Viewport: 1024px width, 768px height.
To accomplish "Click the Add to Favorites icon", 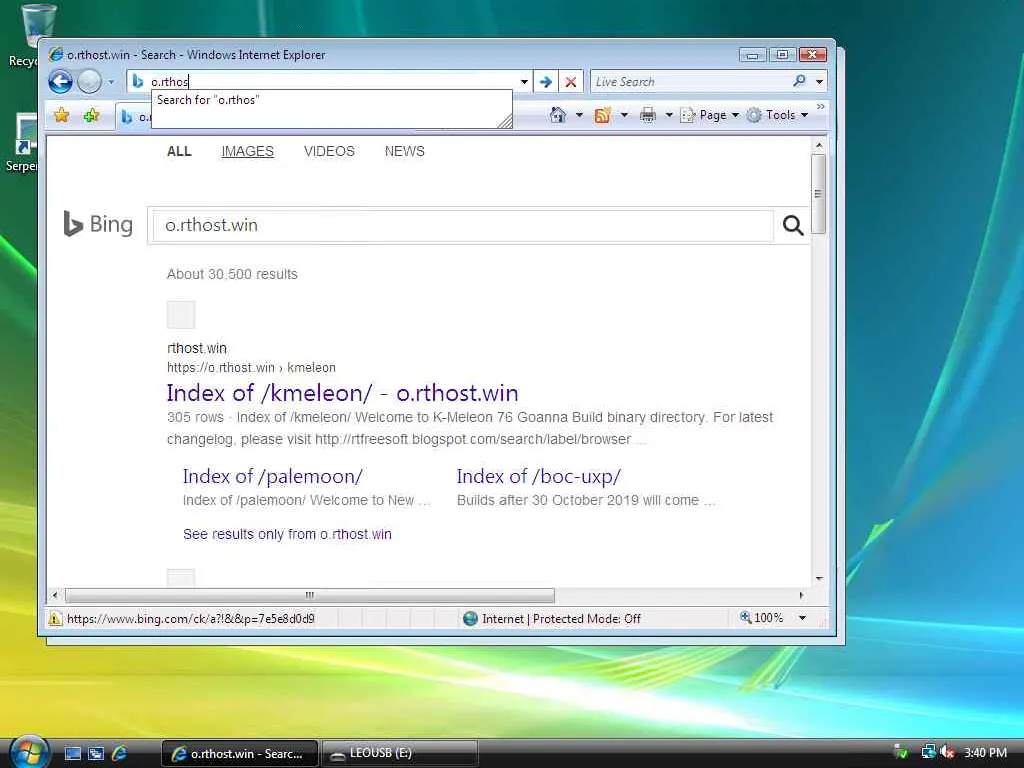I will coord(91,116).
